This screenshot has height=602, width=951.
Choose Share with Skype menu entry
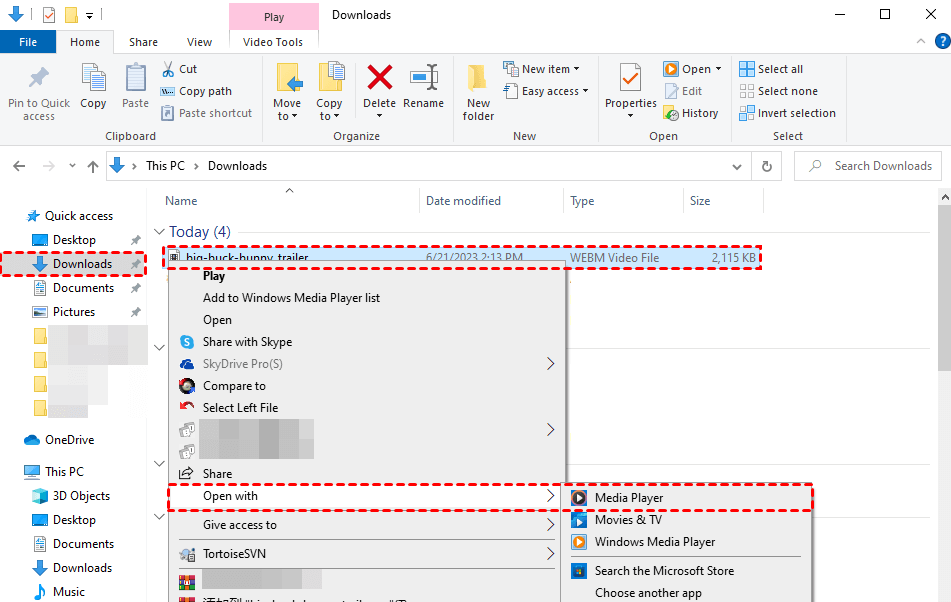click(247, 342)
